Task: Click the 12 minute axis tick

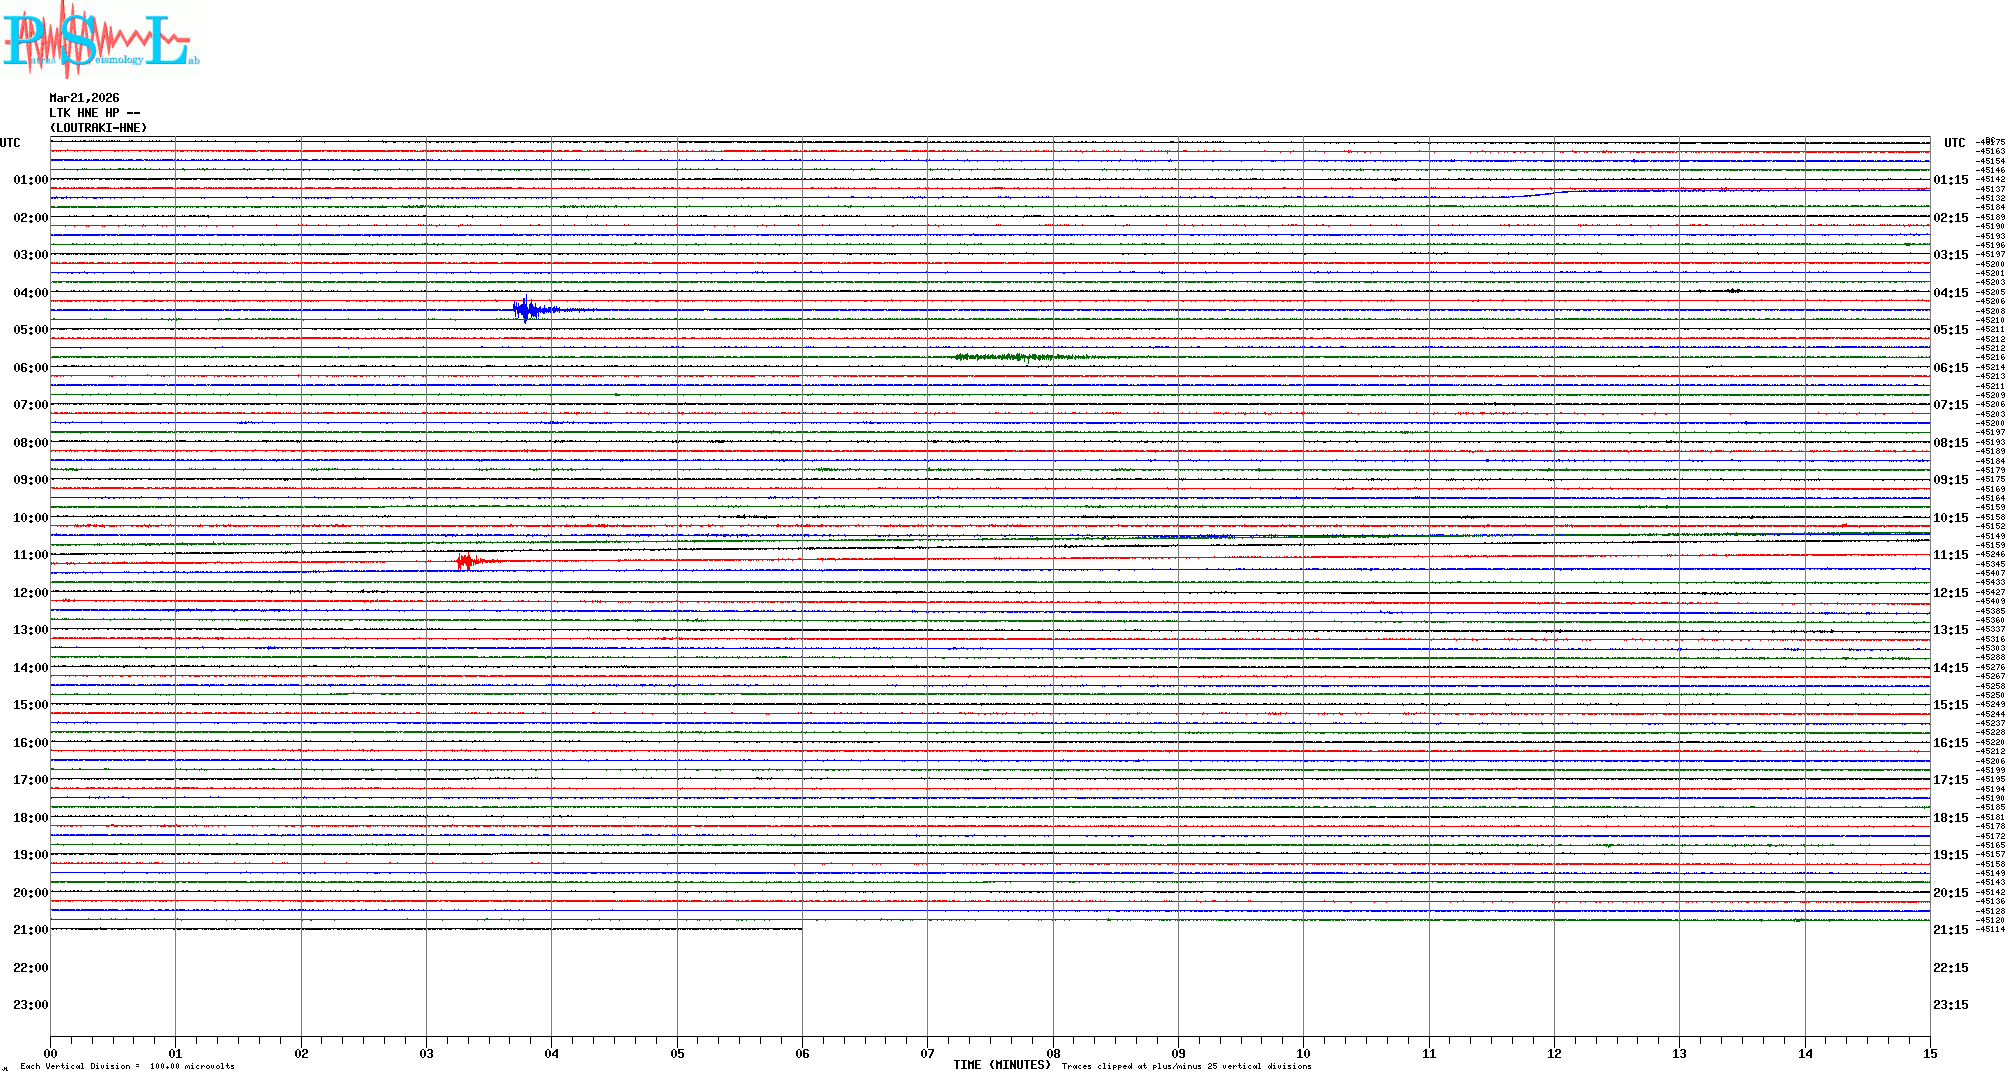Action: (1554, 1053)
